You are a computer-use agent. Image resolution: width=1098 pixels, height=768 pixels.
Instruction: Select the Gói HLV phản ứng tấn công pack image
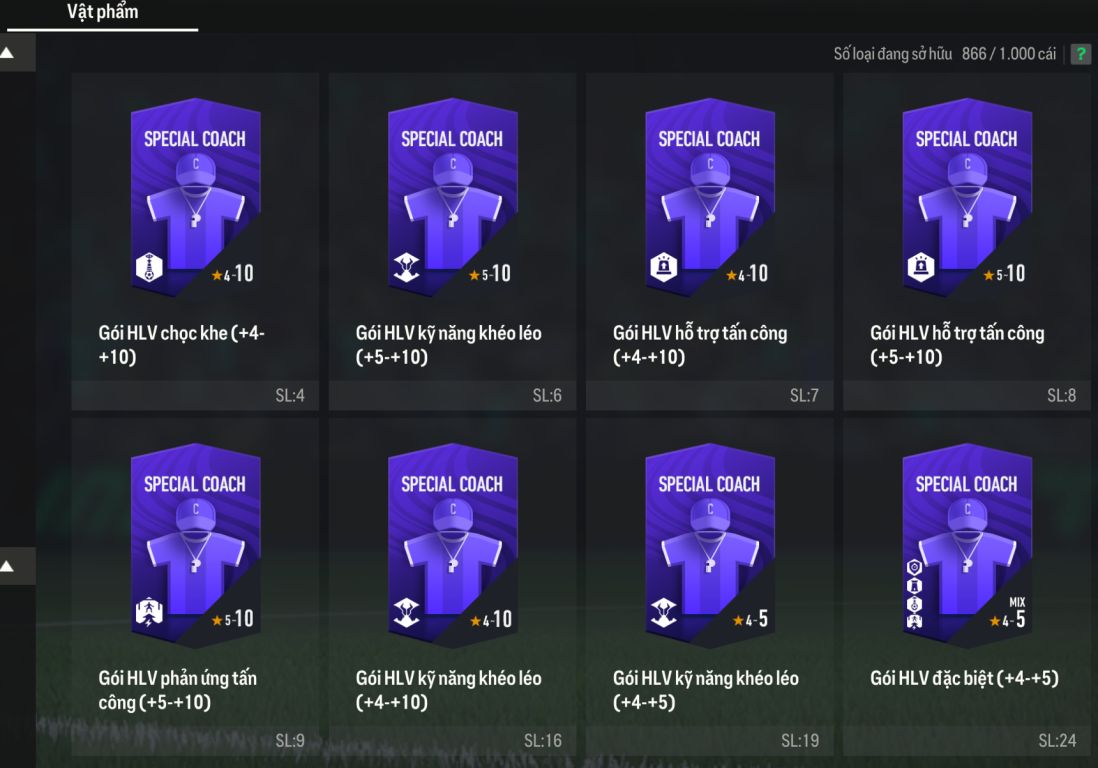tap(195, 542)
